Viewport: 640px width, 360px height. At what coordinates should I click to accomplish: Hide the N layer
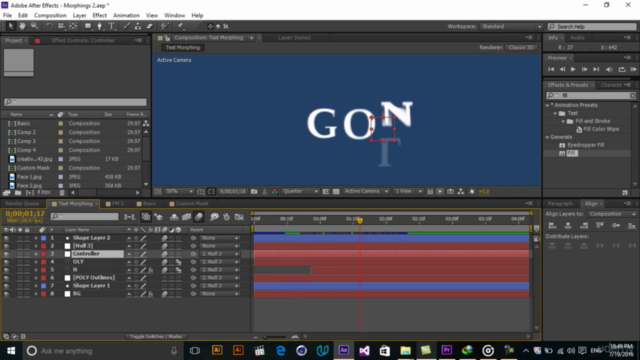[x=6, y=270]
